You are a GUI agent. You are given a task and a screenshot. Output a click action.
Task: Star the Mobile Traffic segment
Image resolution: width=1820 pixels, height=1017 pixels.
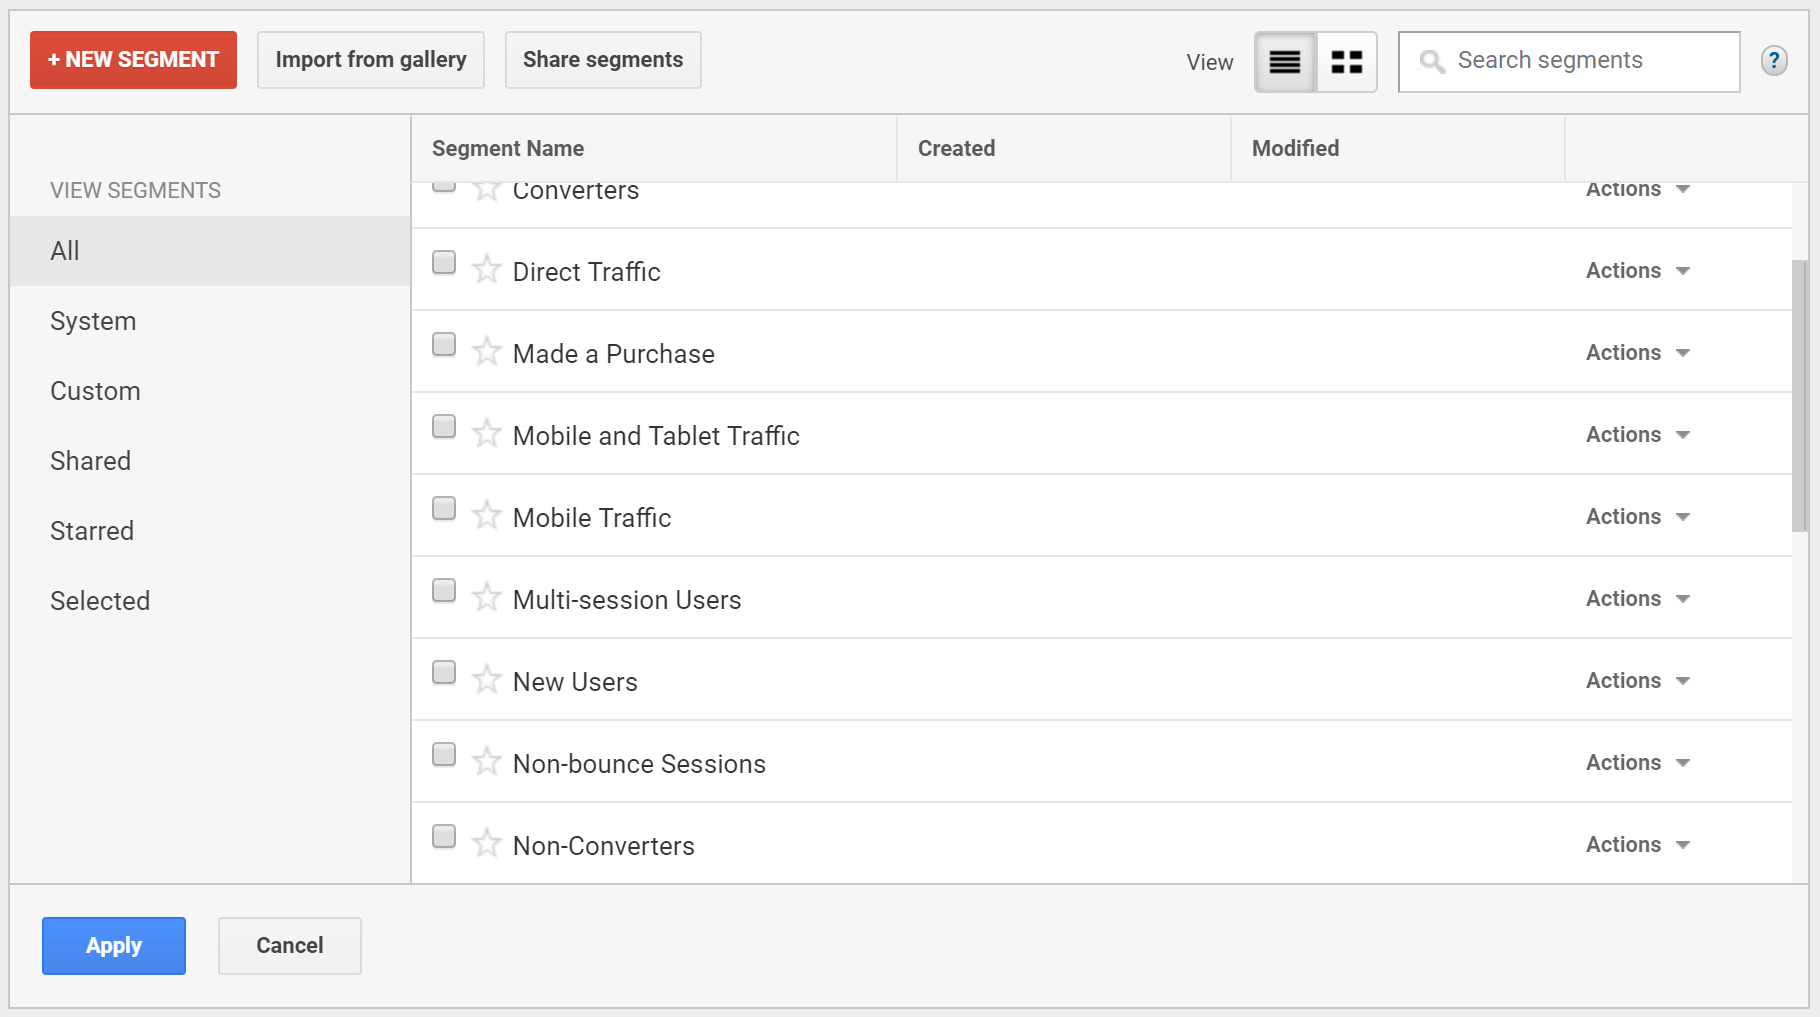tap(487, 516)
